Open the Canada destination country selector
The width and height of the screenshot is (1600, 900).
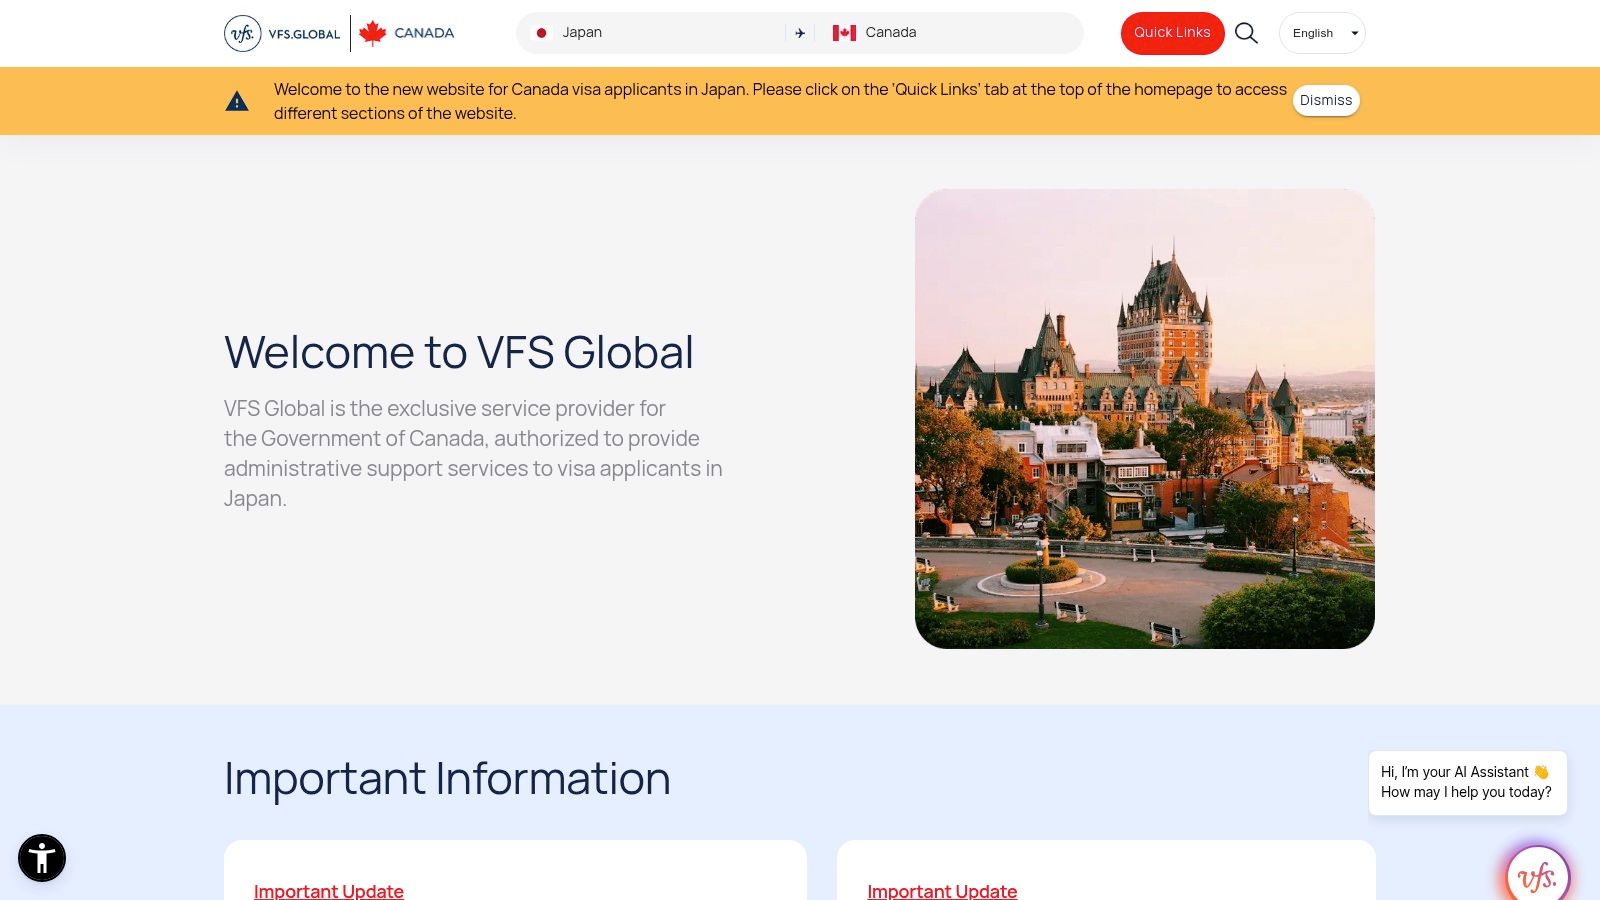(x=950, y=33)
